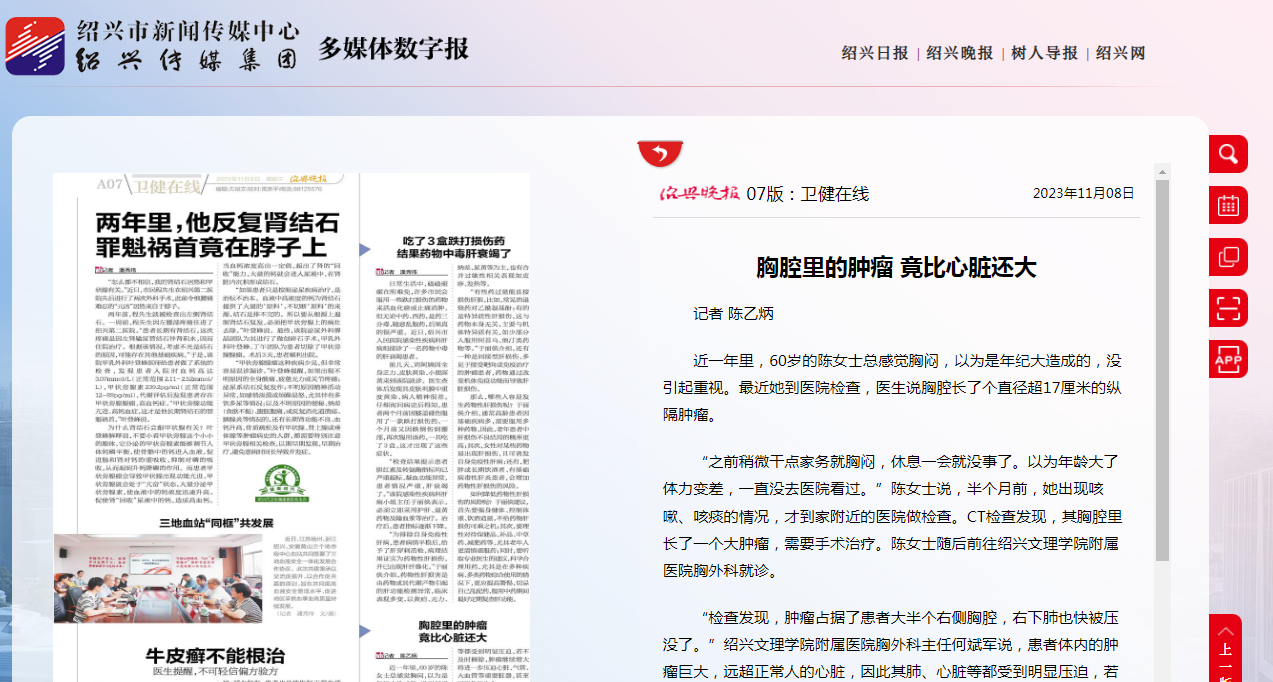The image size is (1273, 682).
Task: Click the byline 记者 陈乙炳
Action: pos(733,313)
